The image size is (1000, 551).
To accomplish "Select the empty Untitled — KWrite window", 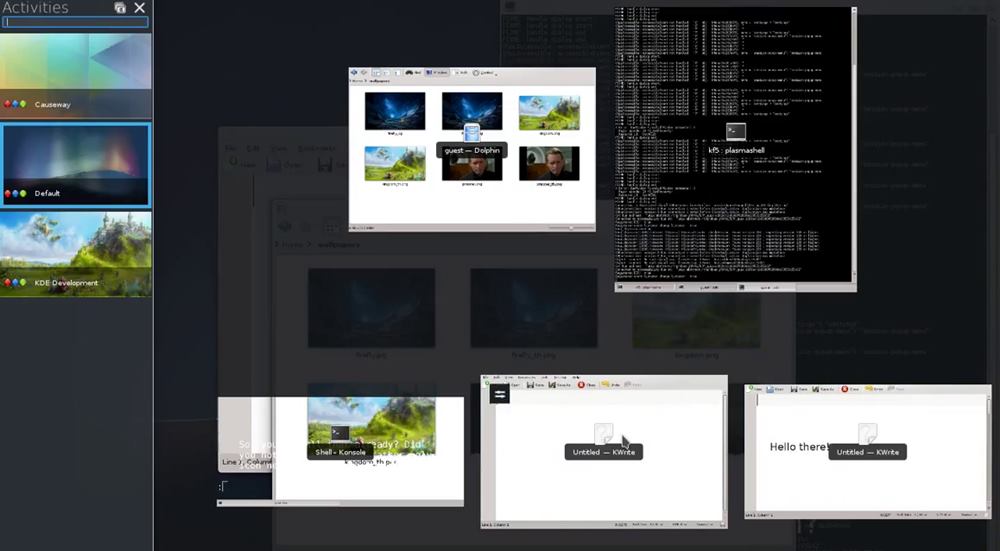I will coord(603,452).
